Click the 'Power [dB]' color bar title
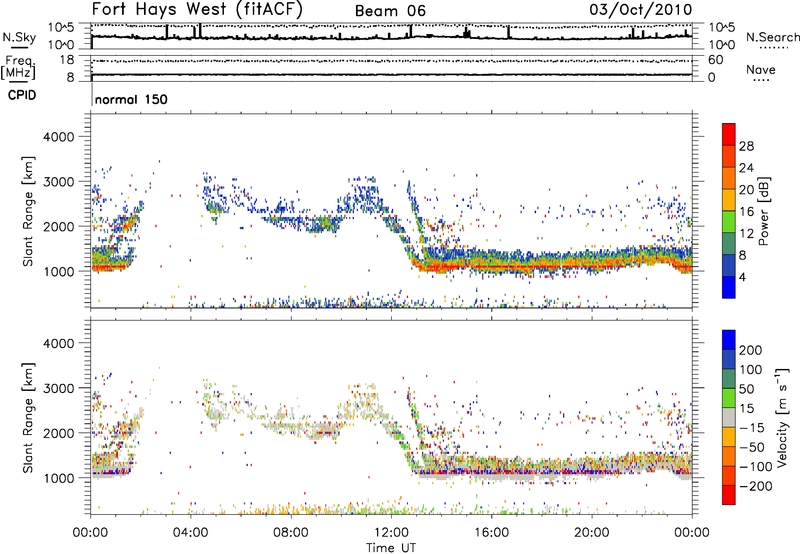Screen dimensions: 800x554 tap(763, 211)
